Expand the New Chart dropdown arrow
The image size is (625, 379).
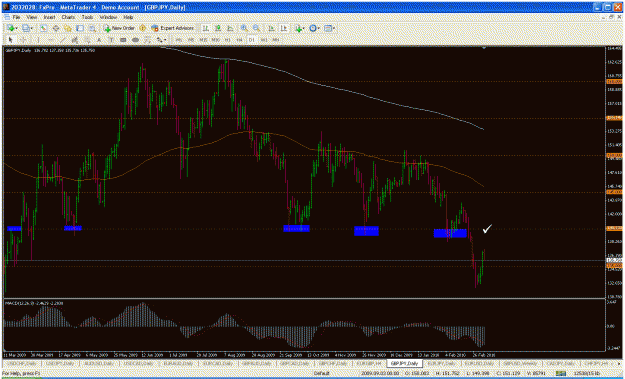(16, 28)
